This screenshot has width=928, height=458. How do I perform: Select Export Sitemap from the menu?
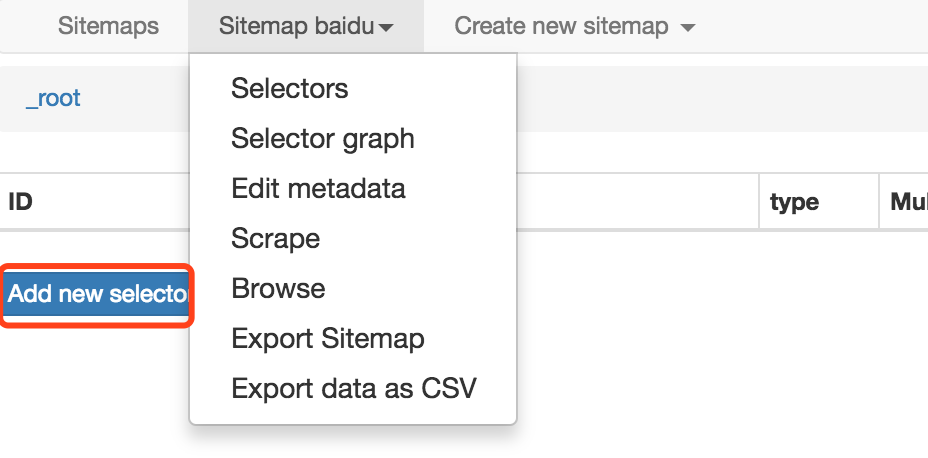[x=327, y=338]
